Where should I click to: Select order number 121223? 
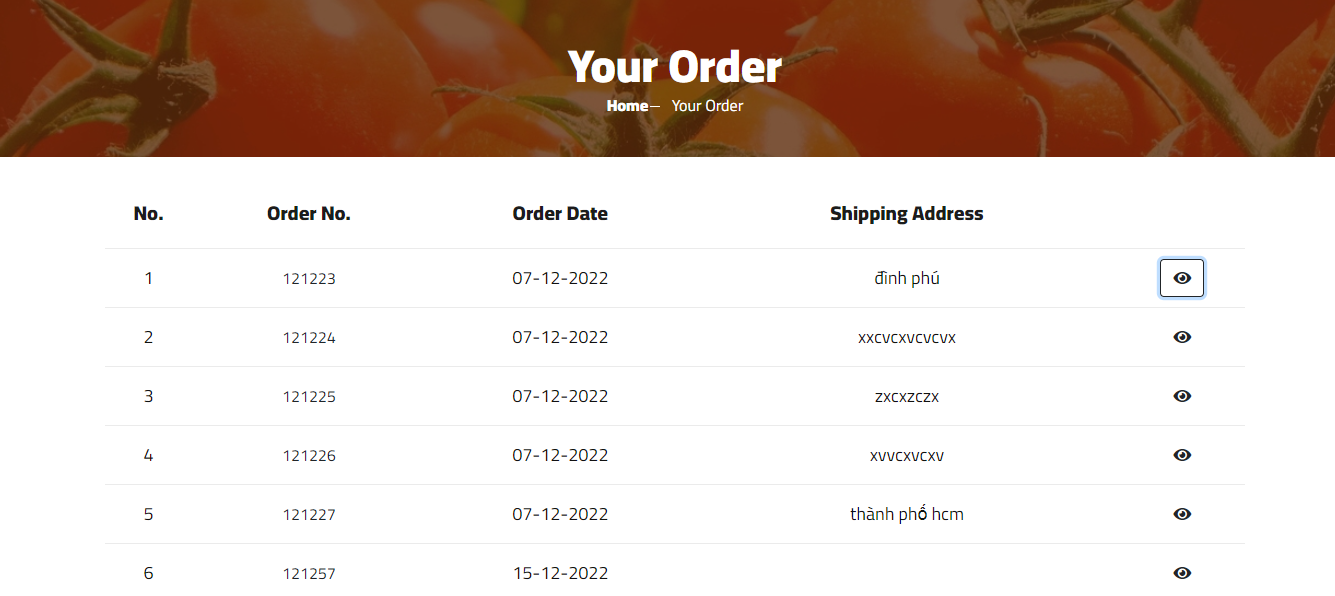[309, 278]
